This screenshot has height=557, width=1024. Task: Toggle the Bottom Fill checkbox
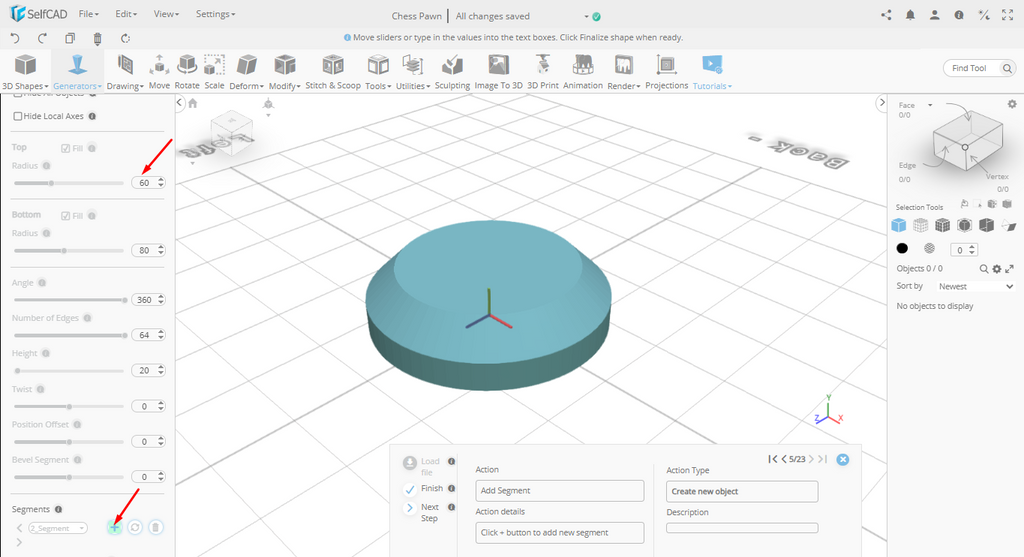pyautogui.click(x=66, y=215)
